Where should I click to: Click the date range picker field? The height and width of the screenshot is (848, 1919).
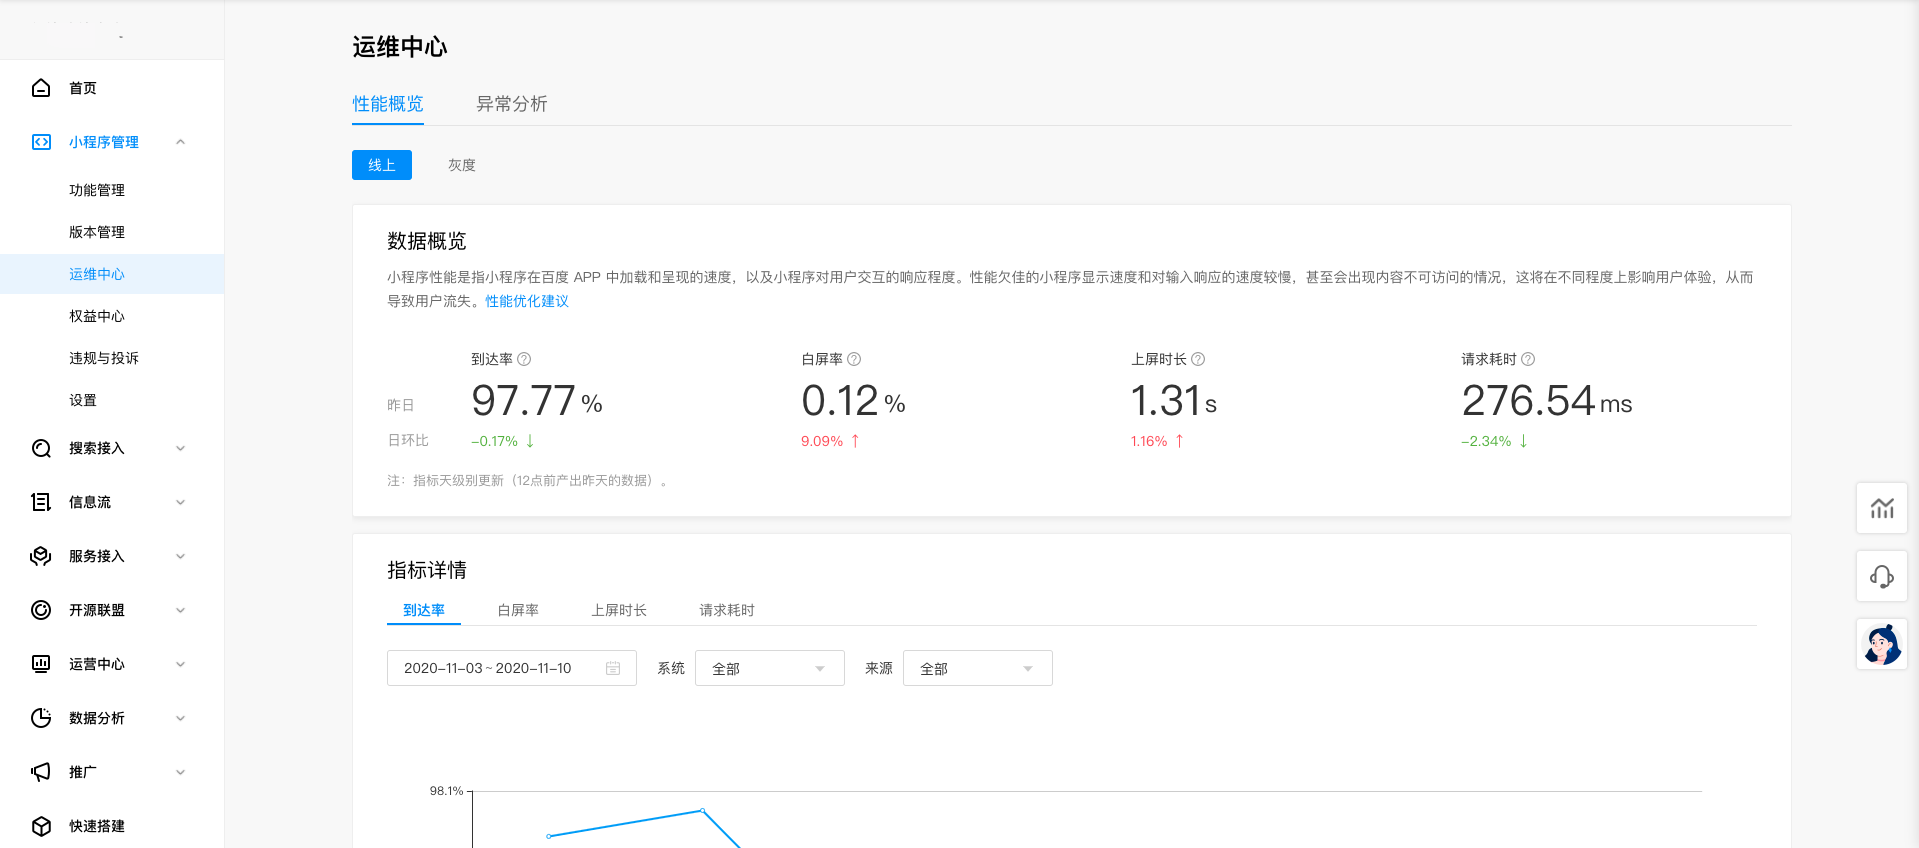click(x=511, y=668)
